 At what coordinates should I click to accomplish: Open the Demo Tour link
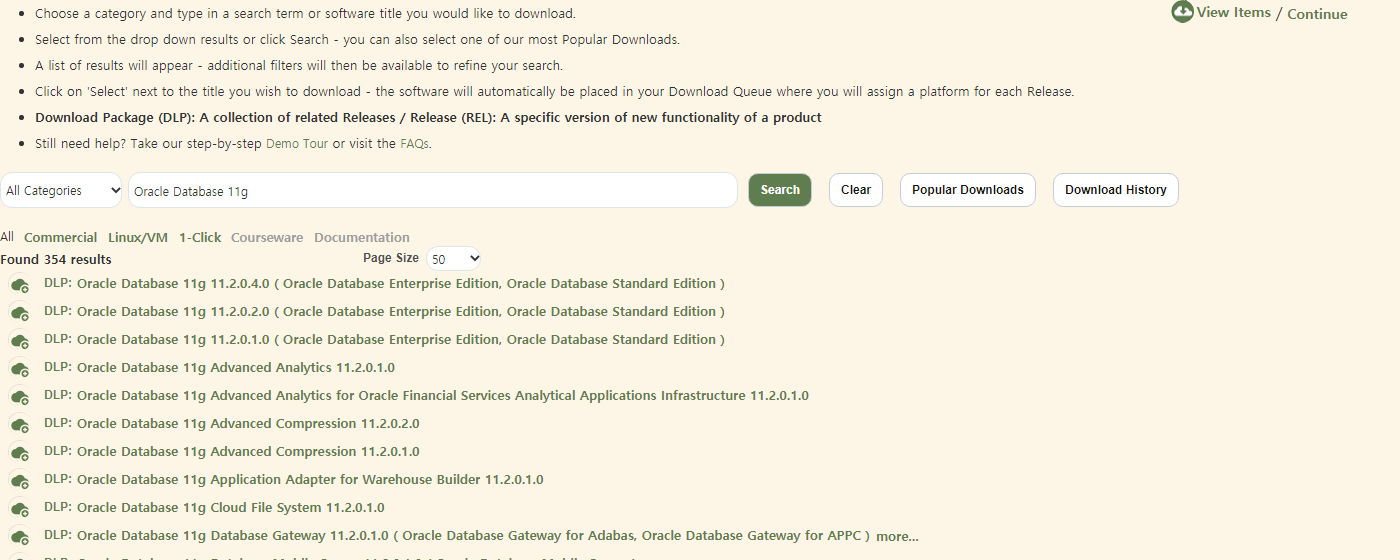pos(297,143)
